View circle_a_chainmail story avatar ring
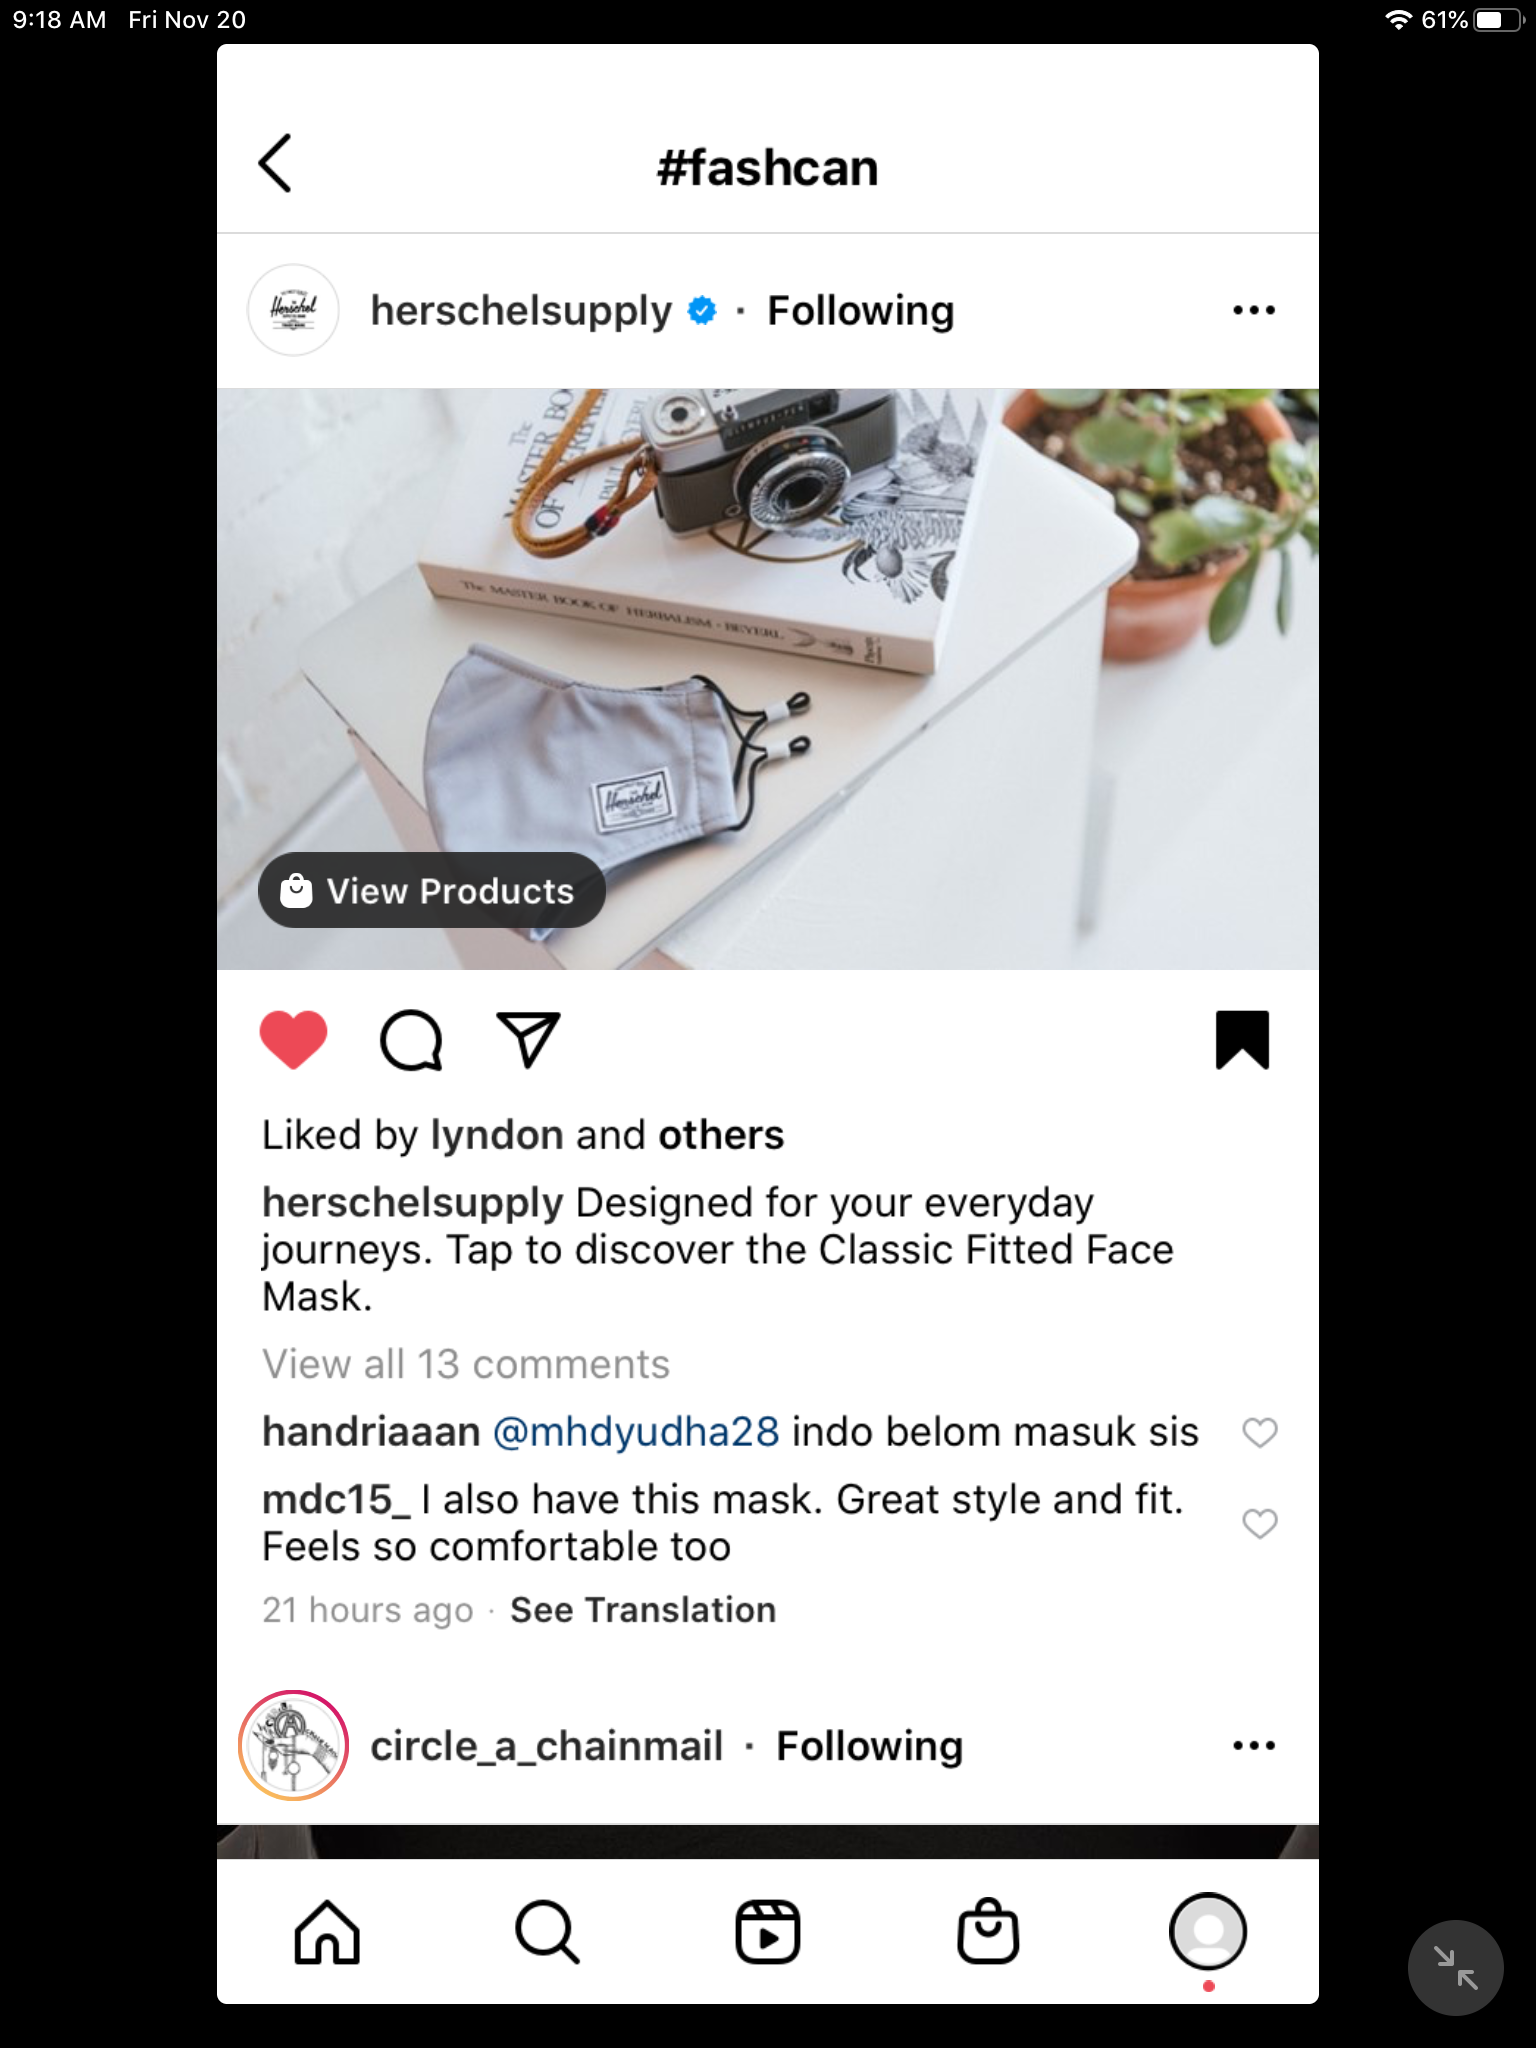The image size is (1536, 2048). (x=293, y=1746)
